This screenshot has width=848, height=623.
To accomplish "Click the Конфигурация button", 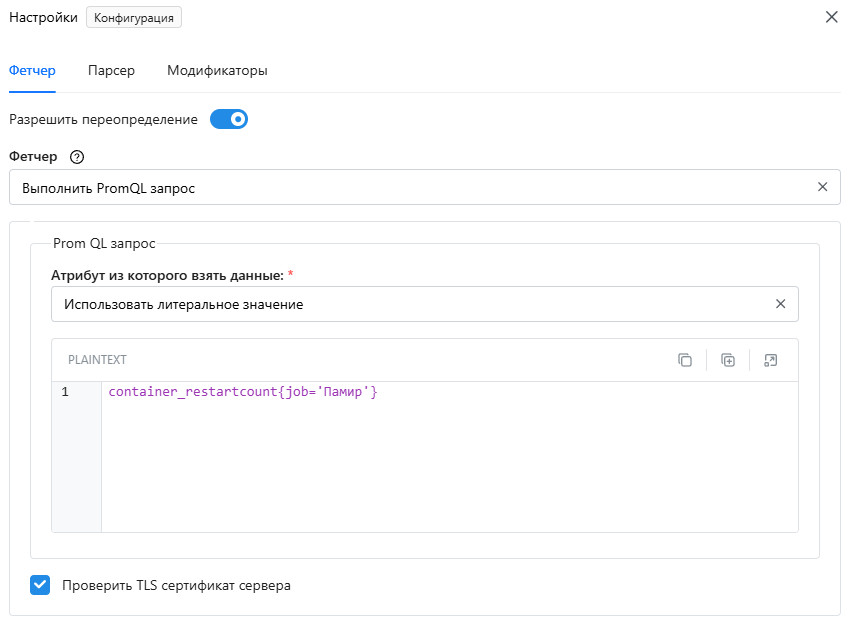I will (134, 17).
